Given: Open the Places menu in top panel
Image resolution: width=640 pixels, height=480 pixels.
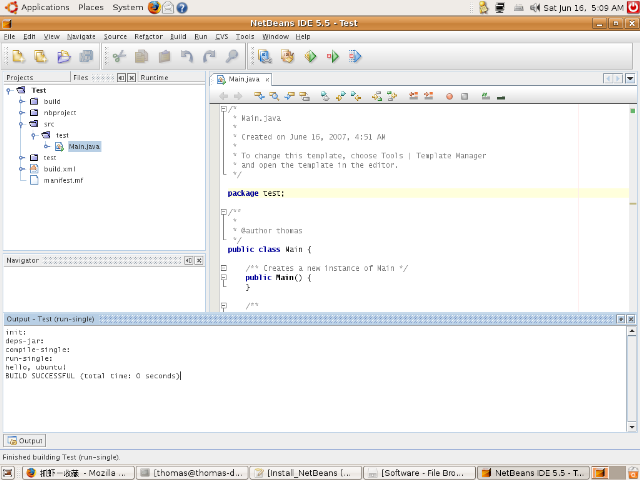Looking at the screenshot, I should click(91, 7).
